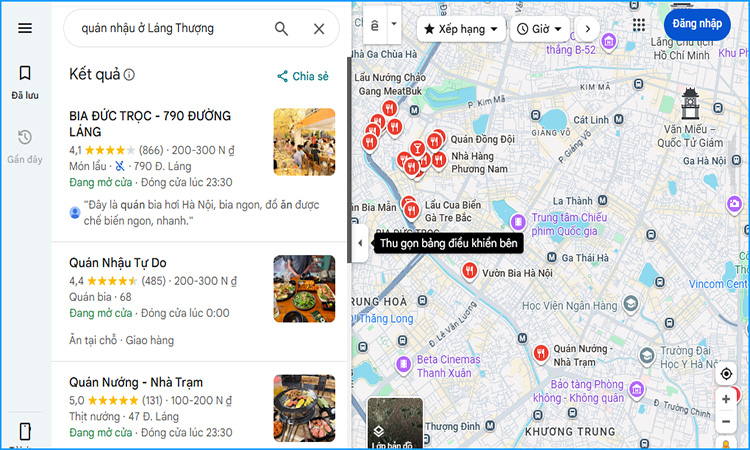Open the Giờ hours filter dropdown
Viewport: 750px width, 450px height.
540,29
